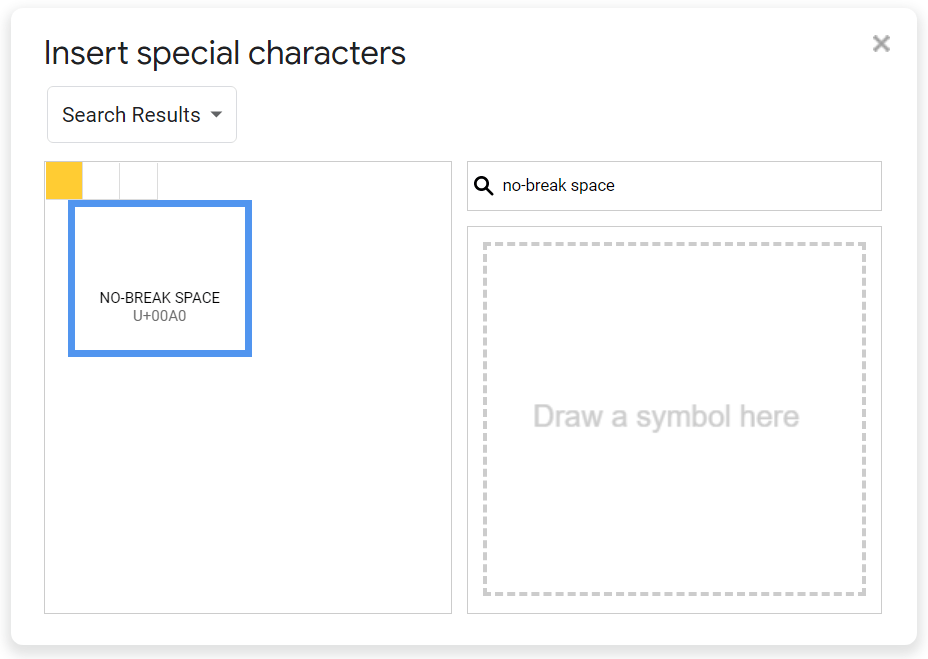Pick the second character result cell
Viewport: 928px width, 659px height.
(x=101, y=181)
